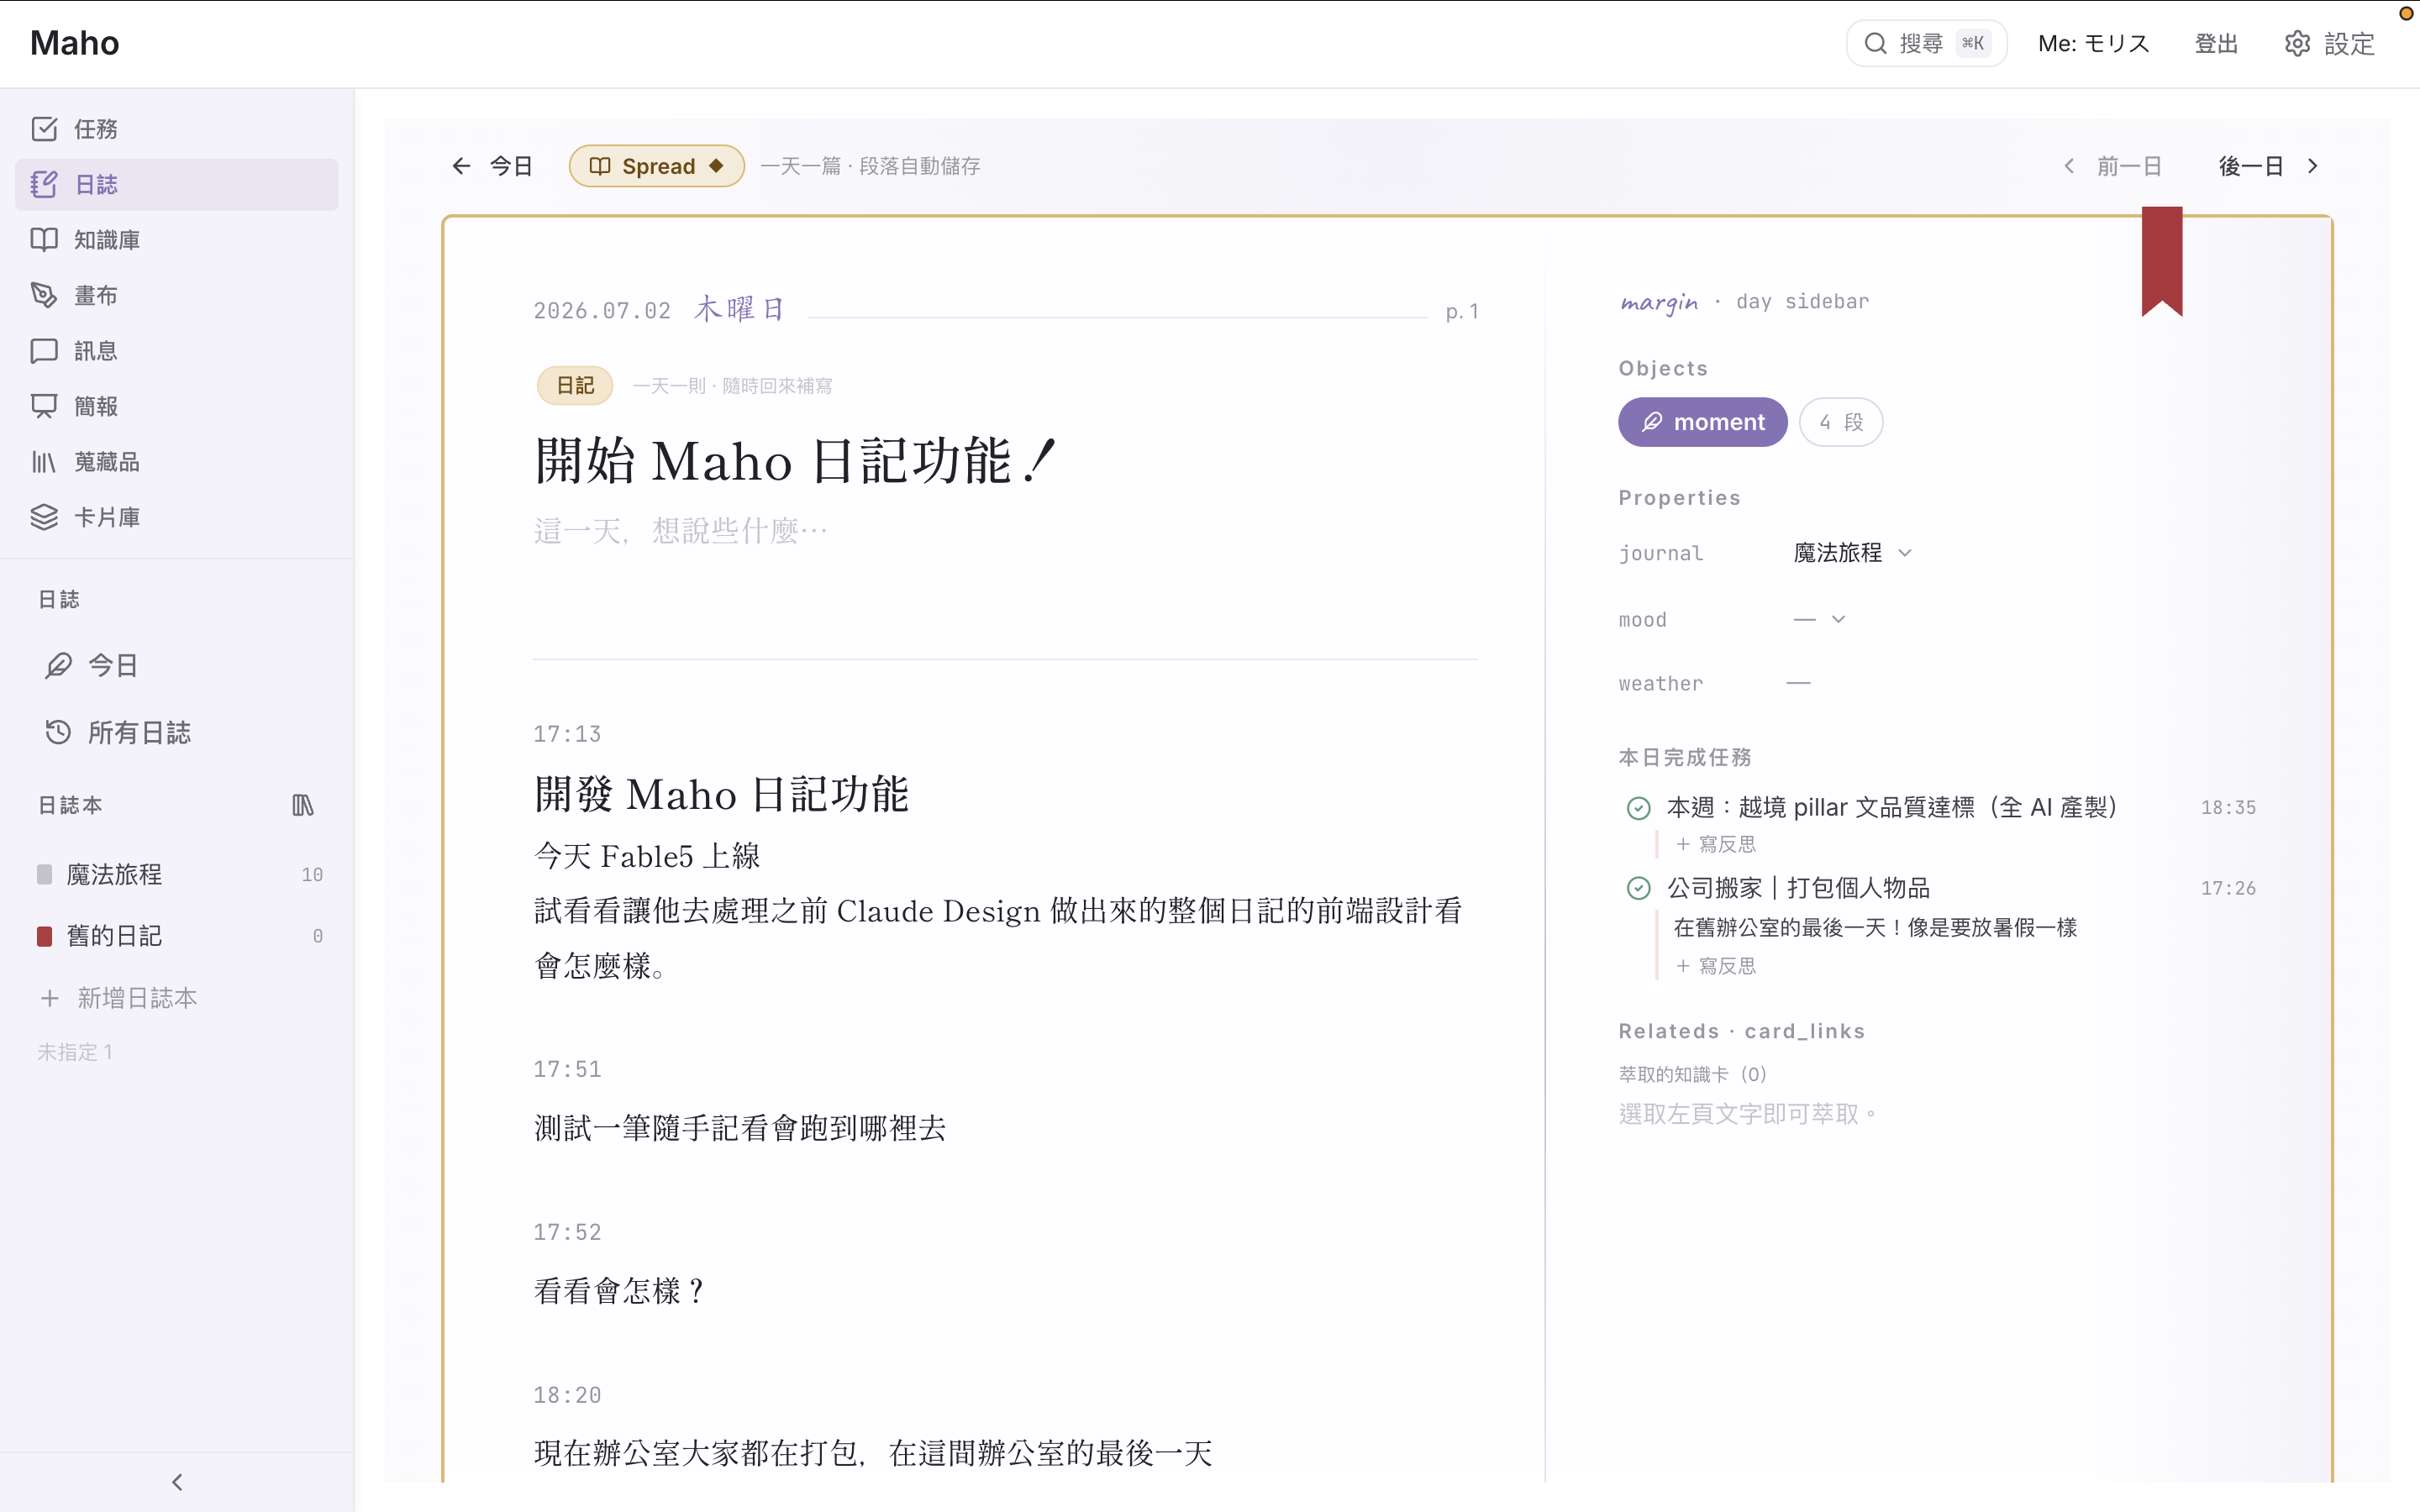Viewport: 2420px width, 1512px height.
Task: Add reflection 寫反思 under 公司搬家 task
Action: point(1716,966)
